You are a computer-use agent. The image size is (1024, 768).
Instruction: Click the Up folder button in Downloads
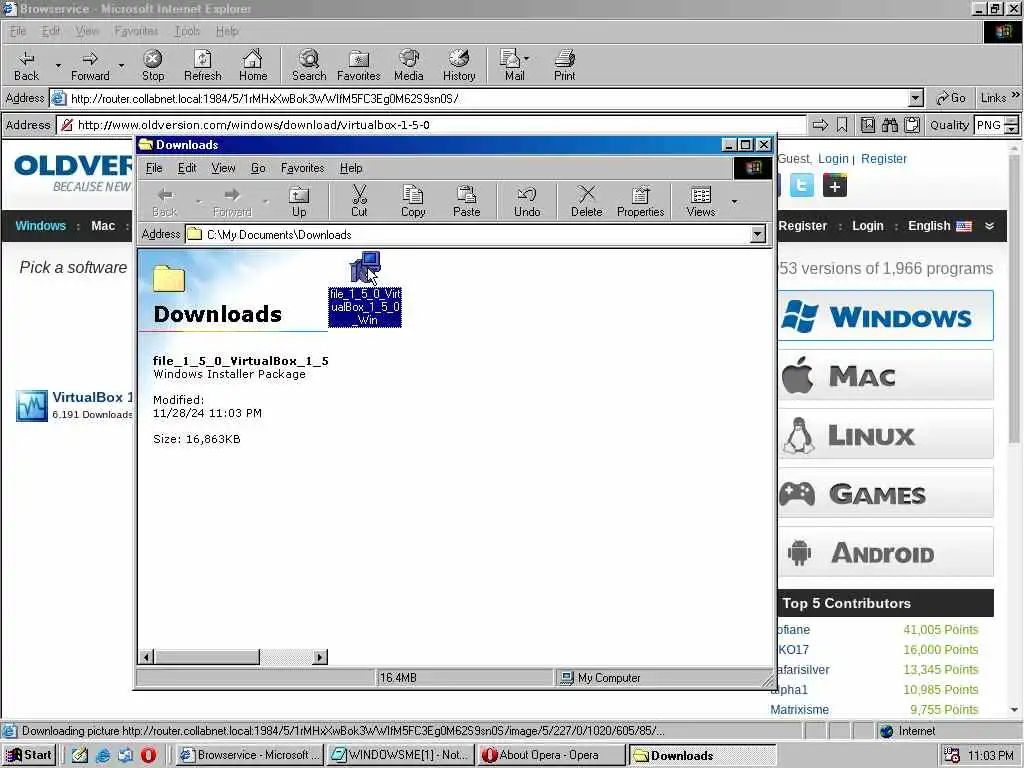[x=299, y=201]
